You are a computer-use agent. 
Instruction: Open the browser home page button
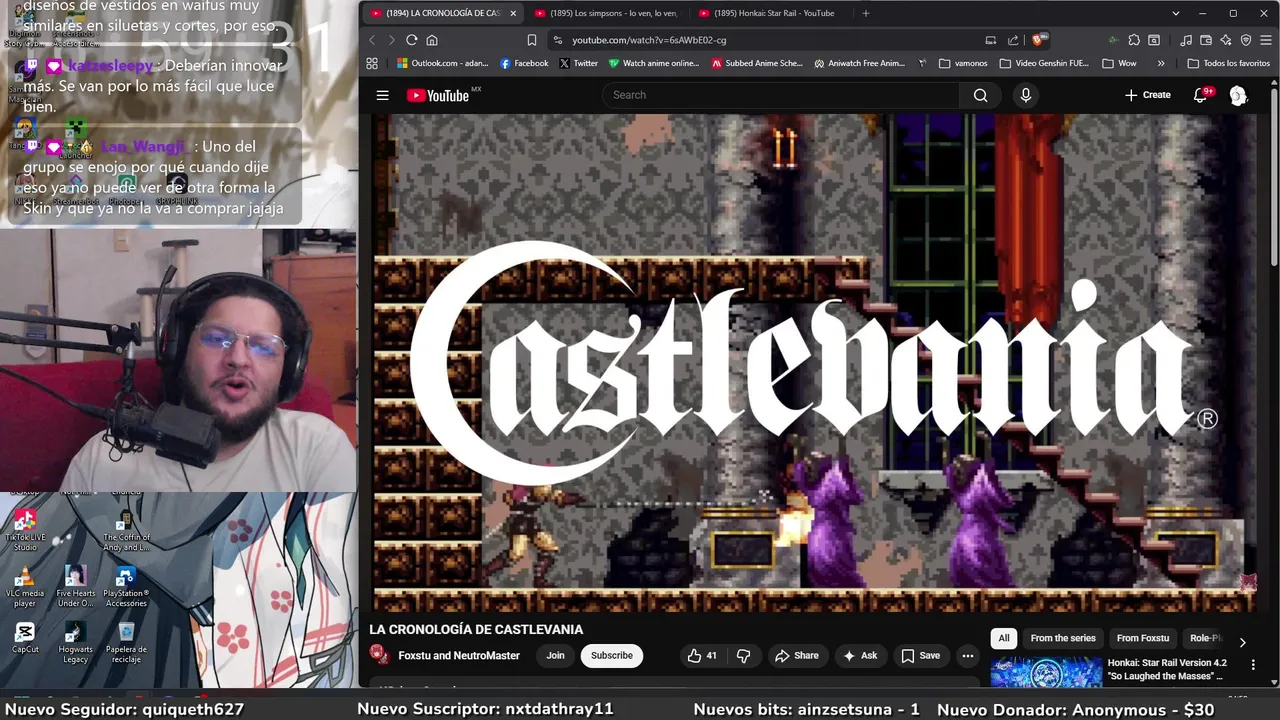click(432, 40)
